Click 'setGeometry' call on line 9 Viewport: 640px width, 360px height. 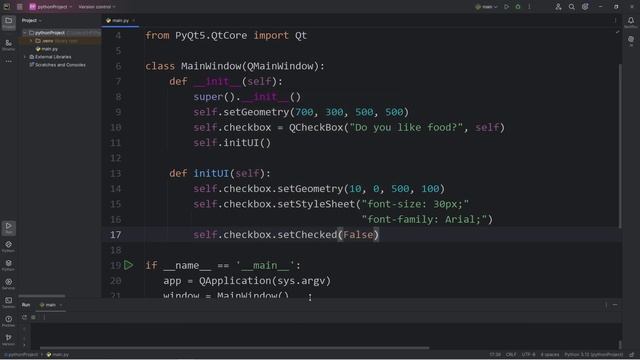(256, 112)
